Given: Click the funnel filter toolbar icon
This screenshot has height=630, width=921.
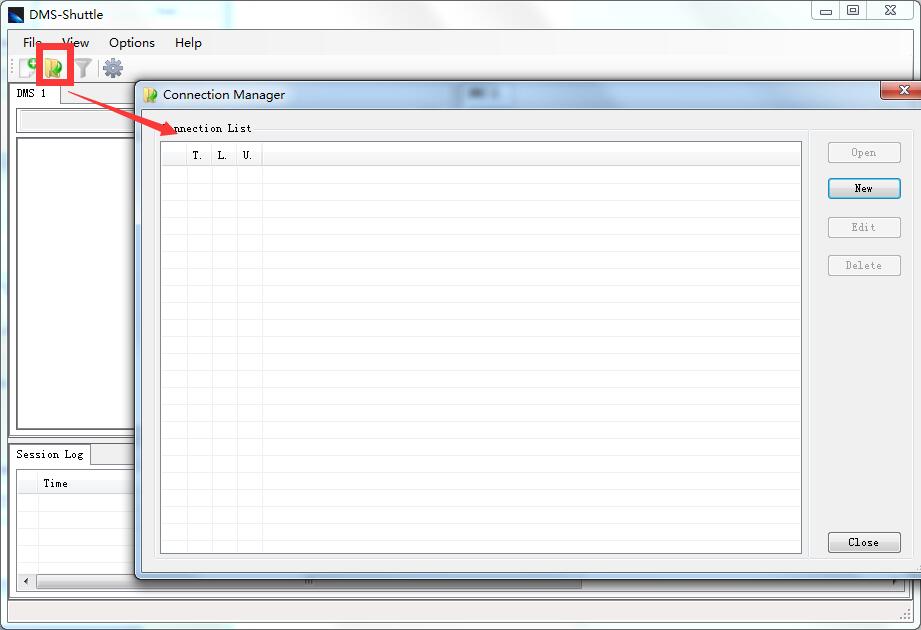Looking at the screenshot, I should coord(83,68).
